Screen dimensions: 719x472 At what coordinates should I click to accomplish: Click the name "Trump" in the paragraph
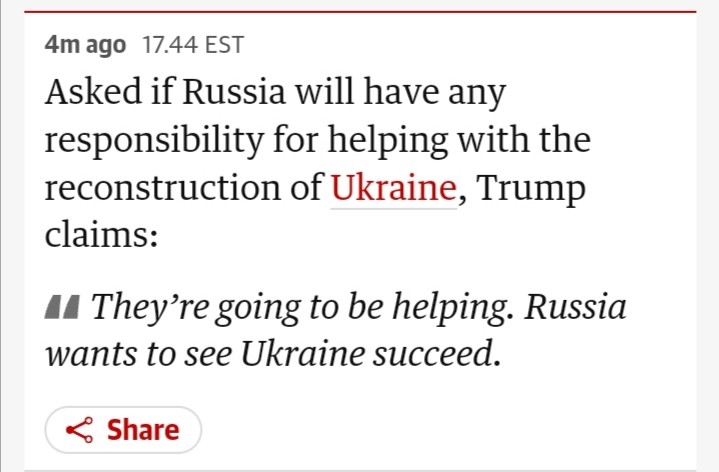tap(528, 187)
